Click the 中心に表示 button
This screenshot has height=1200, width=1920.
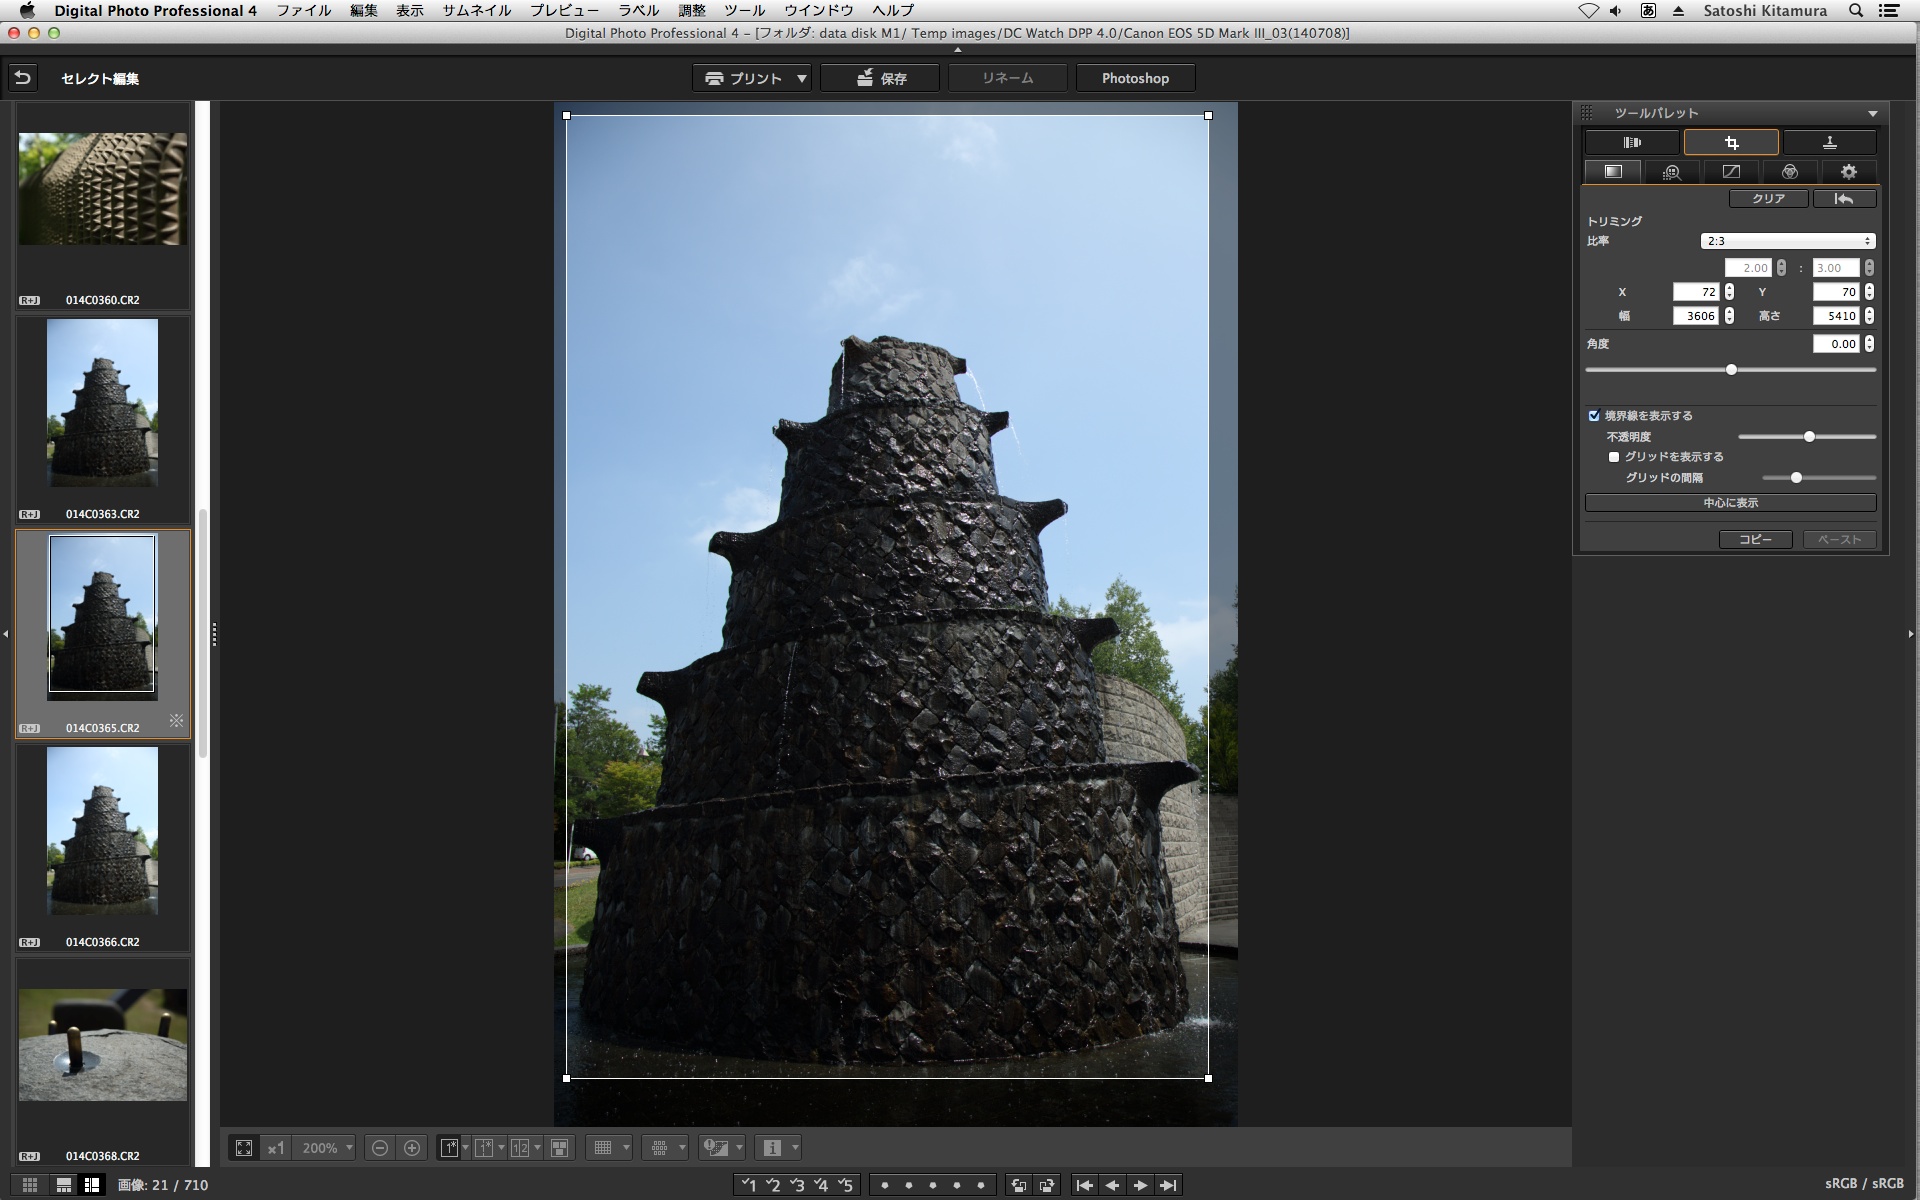click(x=1730, y=503)
